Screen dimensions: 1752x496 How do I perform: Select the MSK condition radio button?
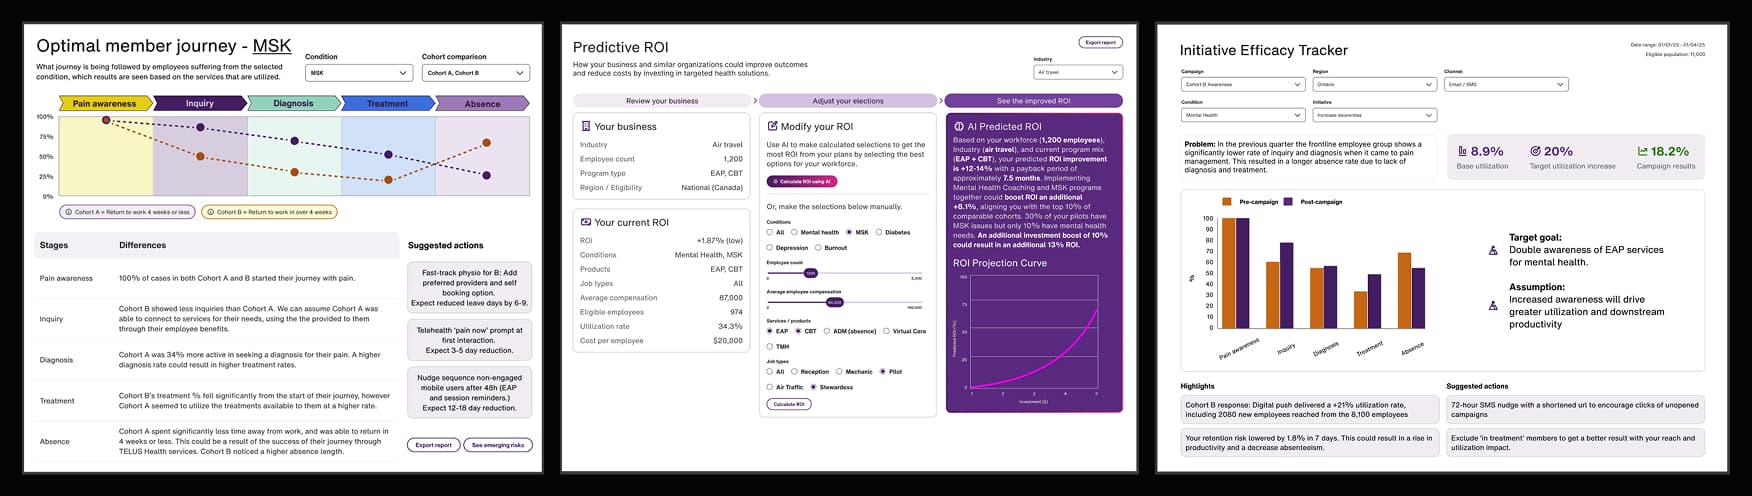click(x=850, y=232)
